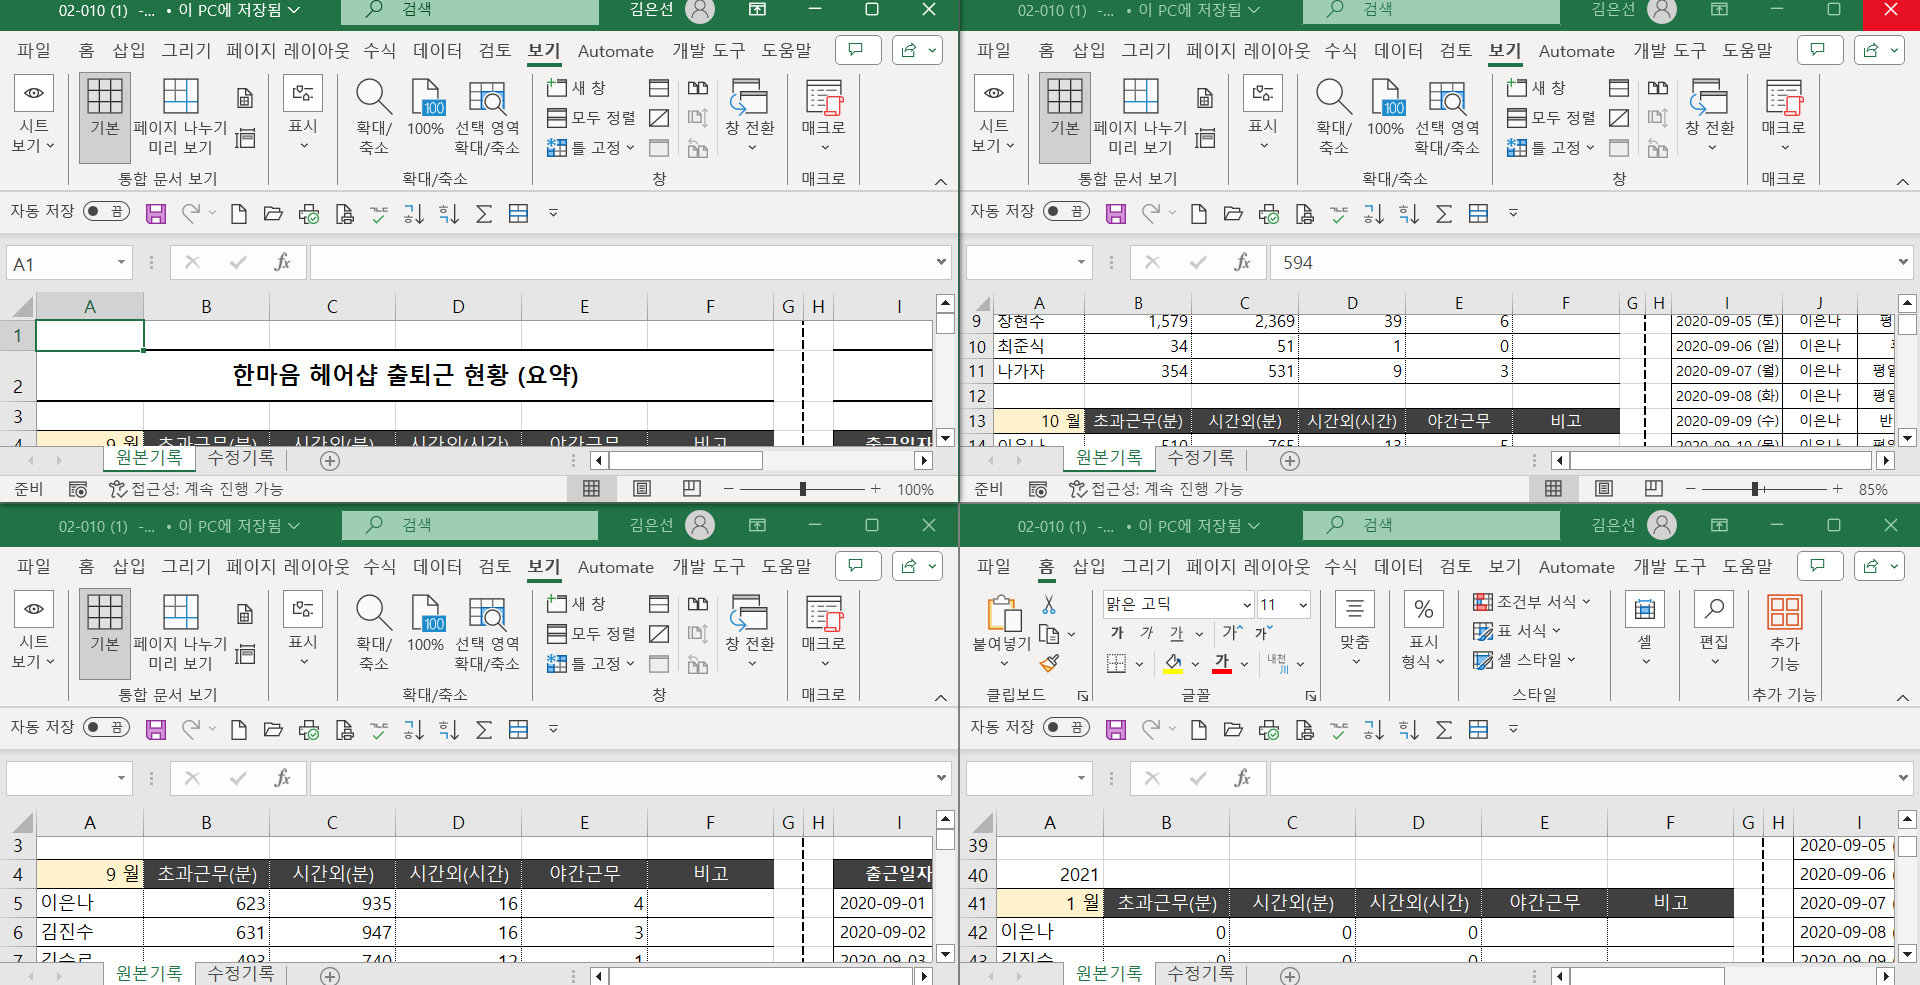Open 보기 tab in bottom-right window
This screenshot has width=1920, height=985.
point(1505,566)
